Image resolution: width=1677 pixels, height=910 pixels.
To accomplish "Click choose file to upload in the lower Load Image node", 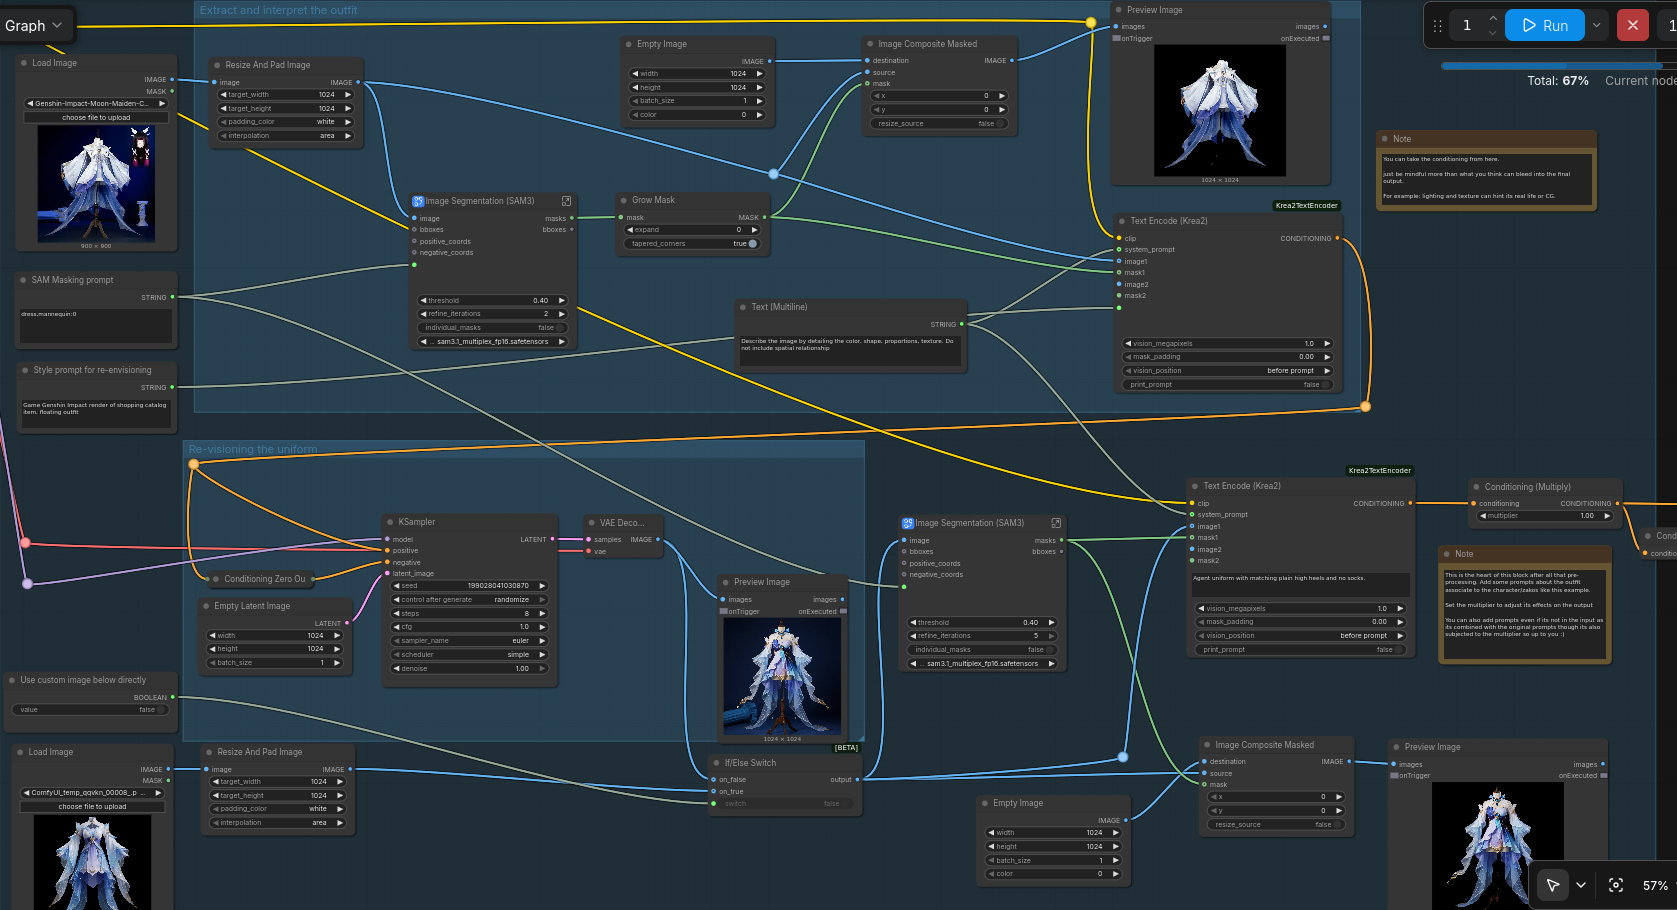I will (92, 807).
